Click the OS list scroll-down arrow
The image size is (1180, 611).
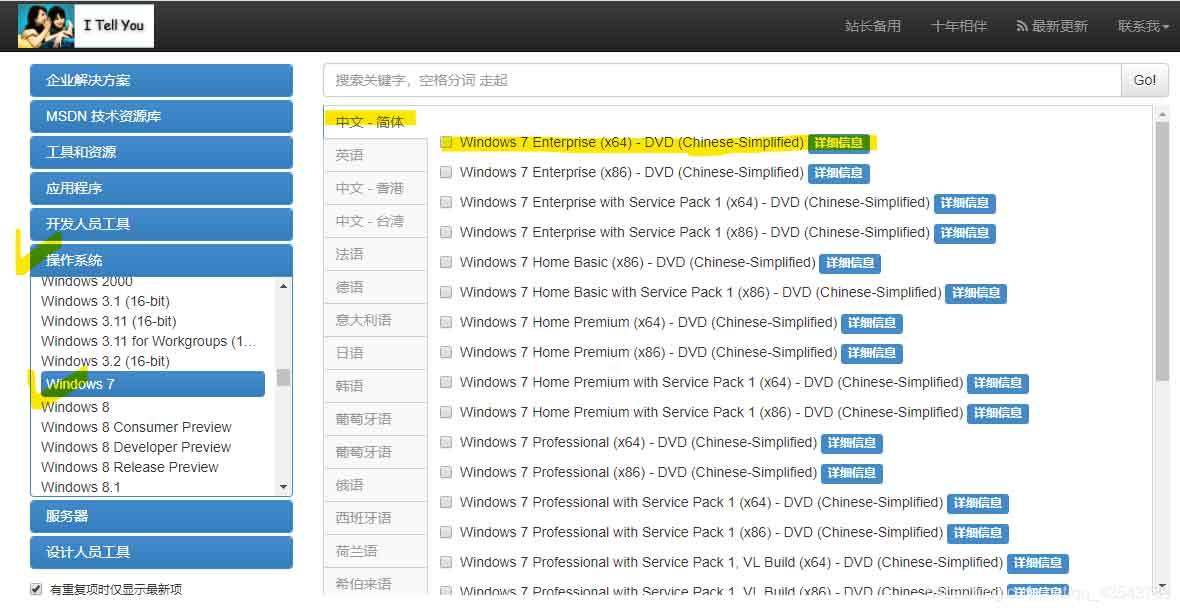pyautogui.click(x=284, y=488)
